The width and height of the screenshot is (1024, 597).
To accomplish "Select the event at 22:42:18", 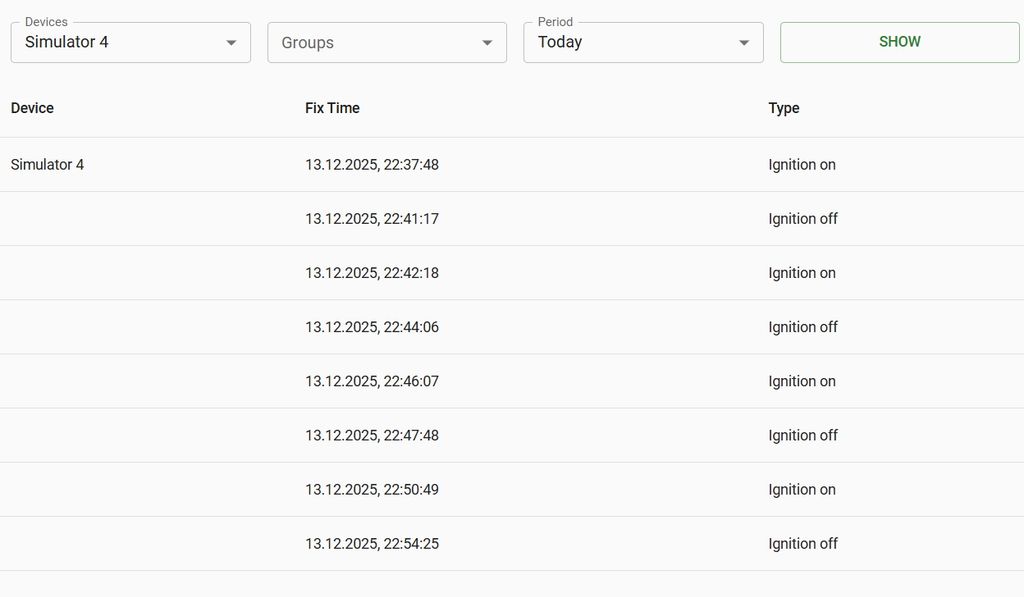I will click(x=372, y=273).
